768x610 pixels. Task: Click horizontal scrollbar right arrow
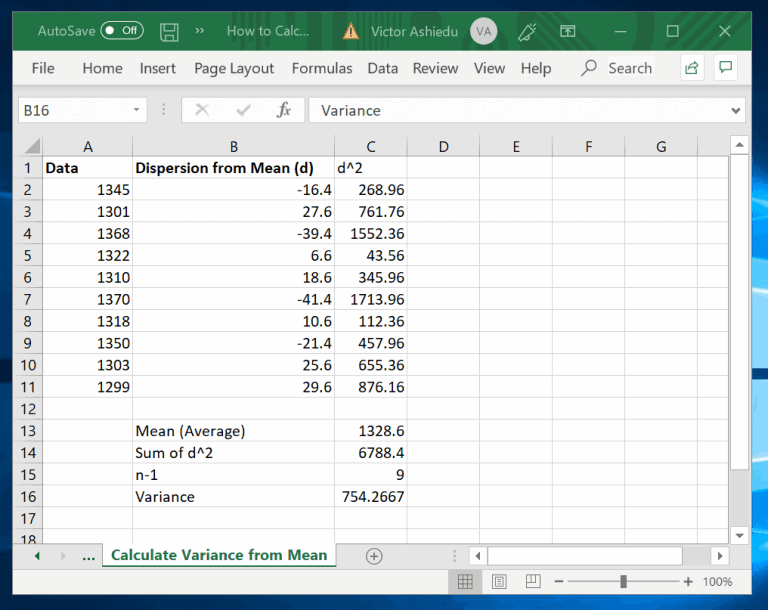click(720, 556)
